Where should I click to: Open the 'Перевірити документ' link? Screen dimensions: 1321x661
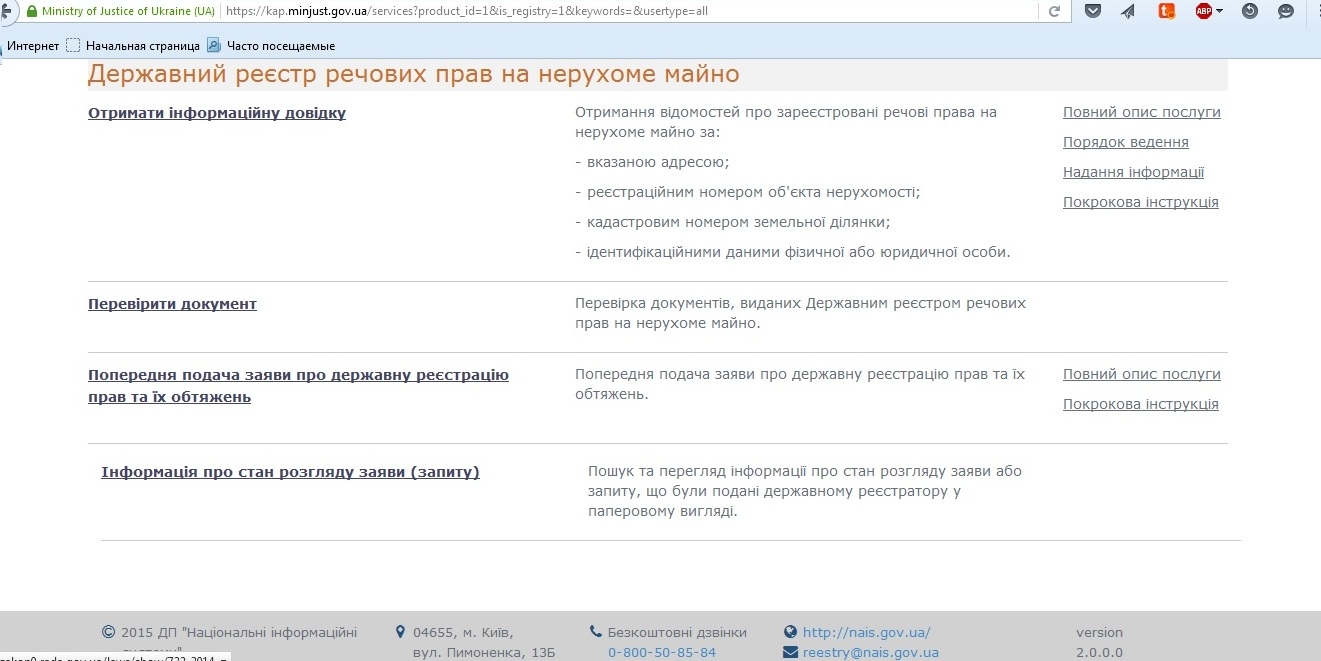click(x=172, y=304)
